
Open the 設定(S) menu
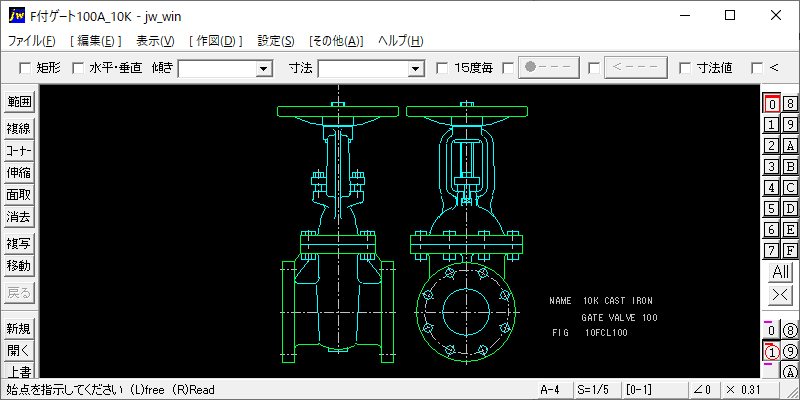tap(276, 41)
